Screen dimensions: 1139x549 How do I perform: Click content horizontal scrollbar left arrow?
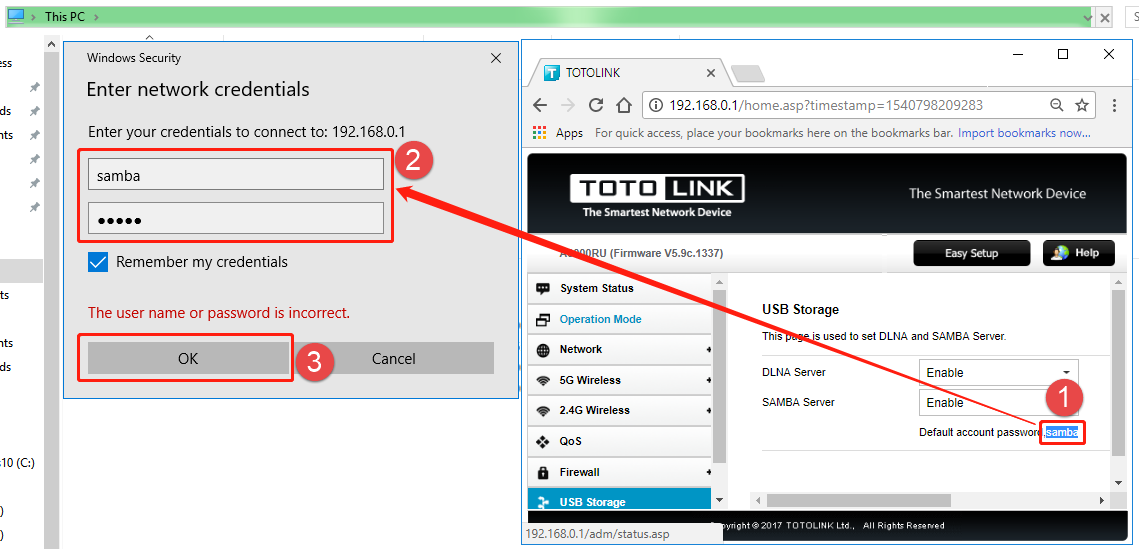(757, 500)
